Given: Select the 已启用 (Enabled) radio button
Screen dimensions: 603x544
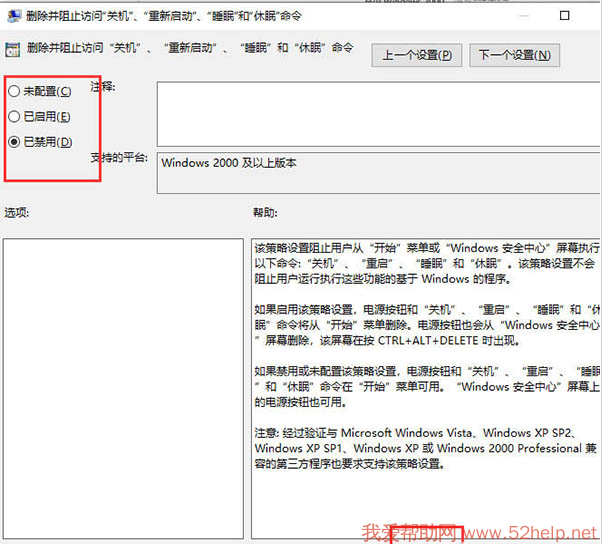Looking at the screenshot, I should (x=14, y=117).
